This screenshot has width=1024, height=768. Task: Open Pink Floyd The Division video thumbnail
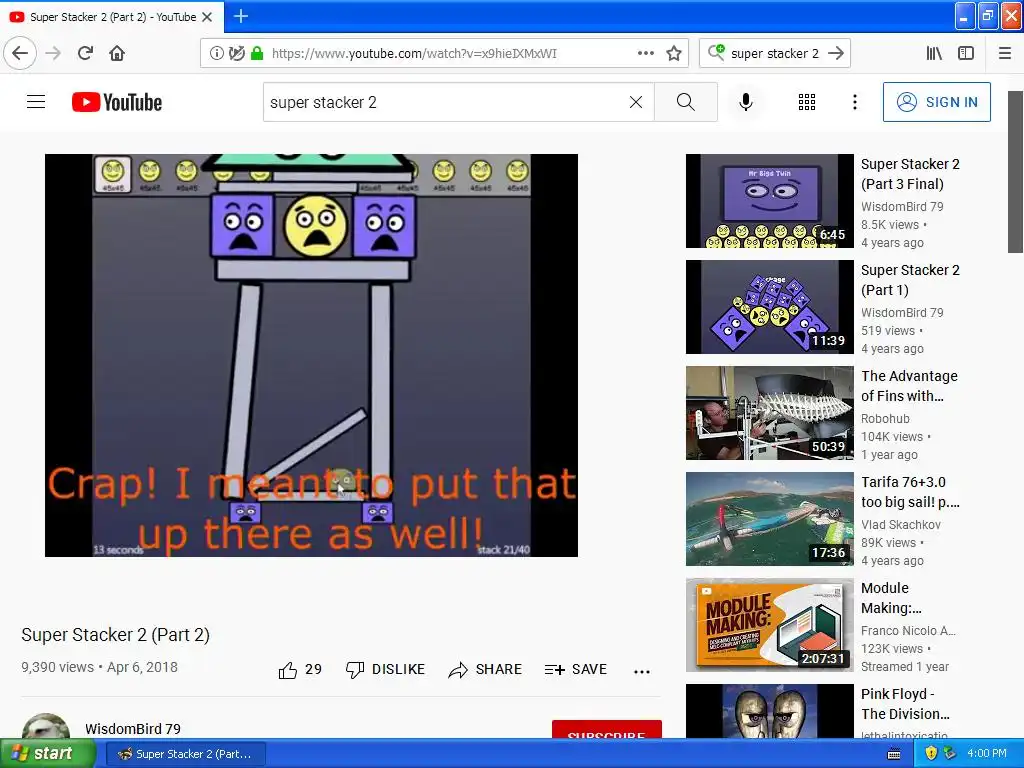pos(769,711)
